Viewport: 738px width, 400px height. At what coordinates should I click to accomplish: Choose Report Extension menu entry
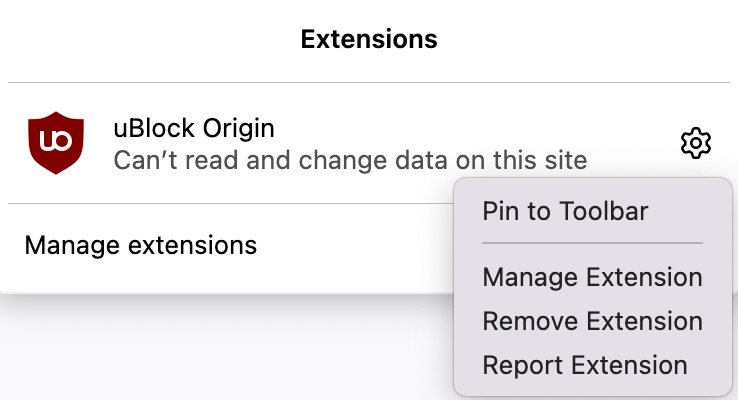(x=584, y=365)
